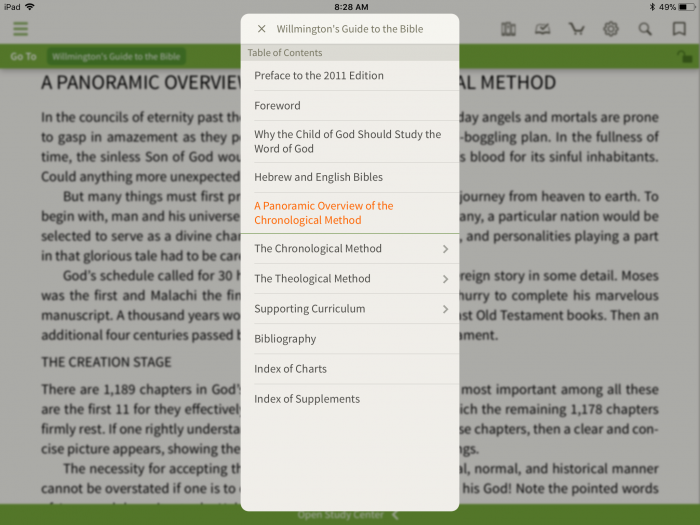Toggle the lock icon in green bar
The height and width of the screenshot is (525, 700).
coord(684,57)
